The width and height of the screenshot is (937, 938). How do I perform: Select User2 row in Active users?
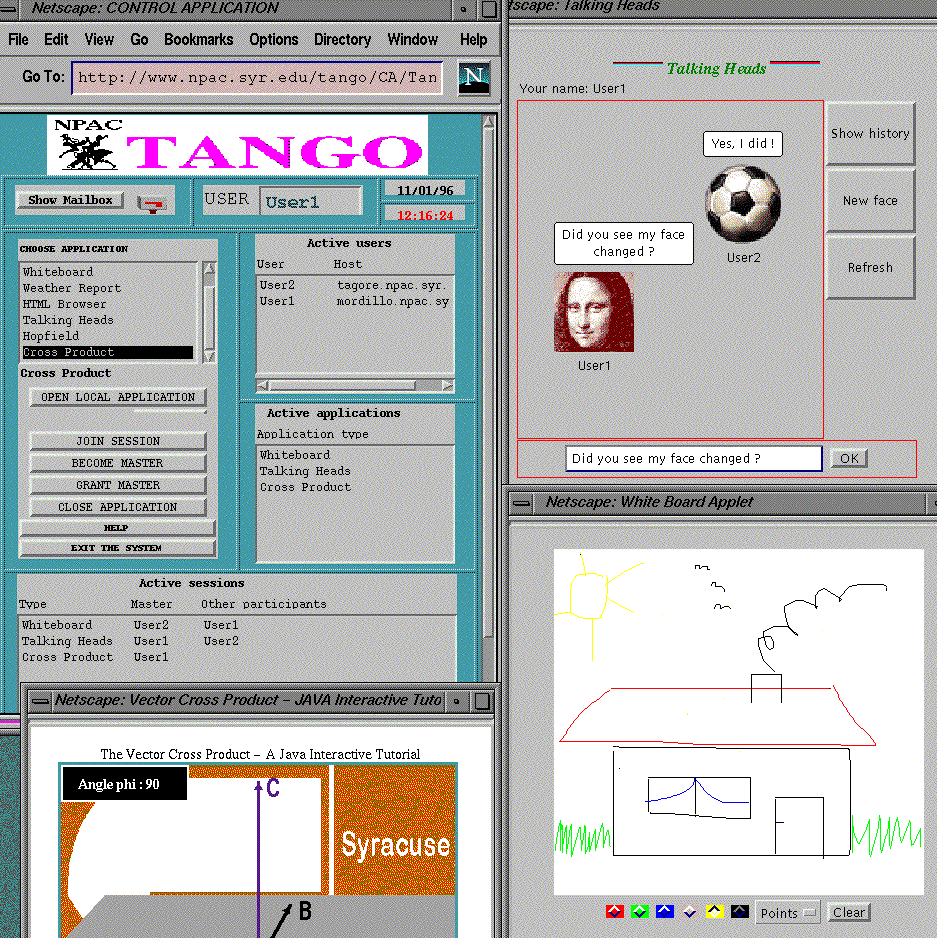click(355, 285)
